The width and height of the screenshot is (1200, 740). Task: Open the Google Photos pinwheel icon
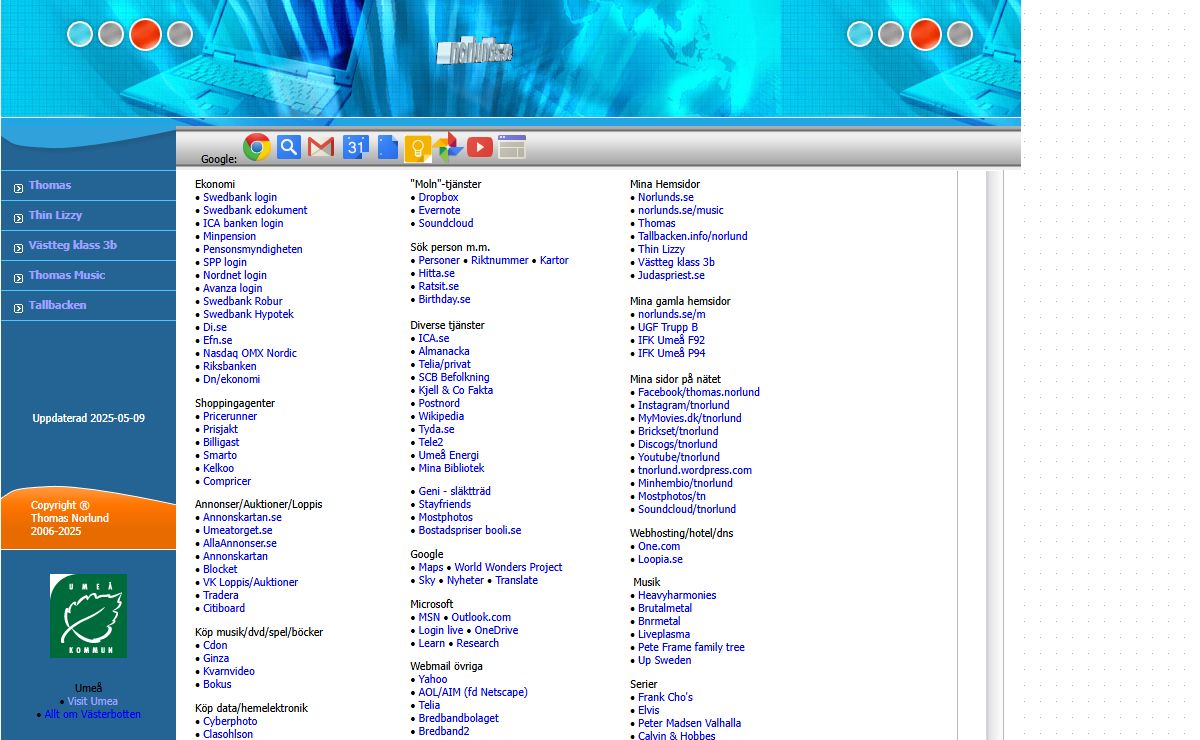point(448,147)
